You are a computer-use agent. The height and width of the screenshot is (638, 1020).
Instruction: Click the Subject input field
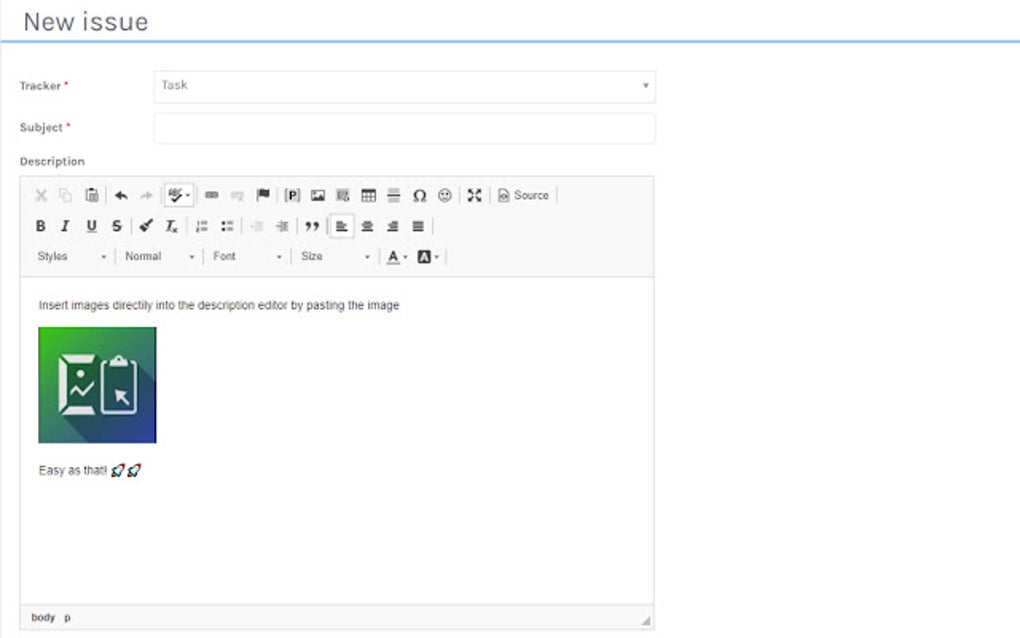point(403,127)
